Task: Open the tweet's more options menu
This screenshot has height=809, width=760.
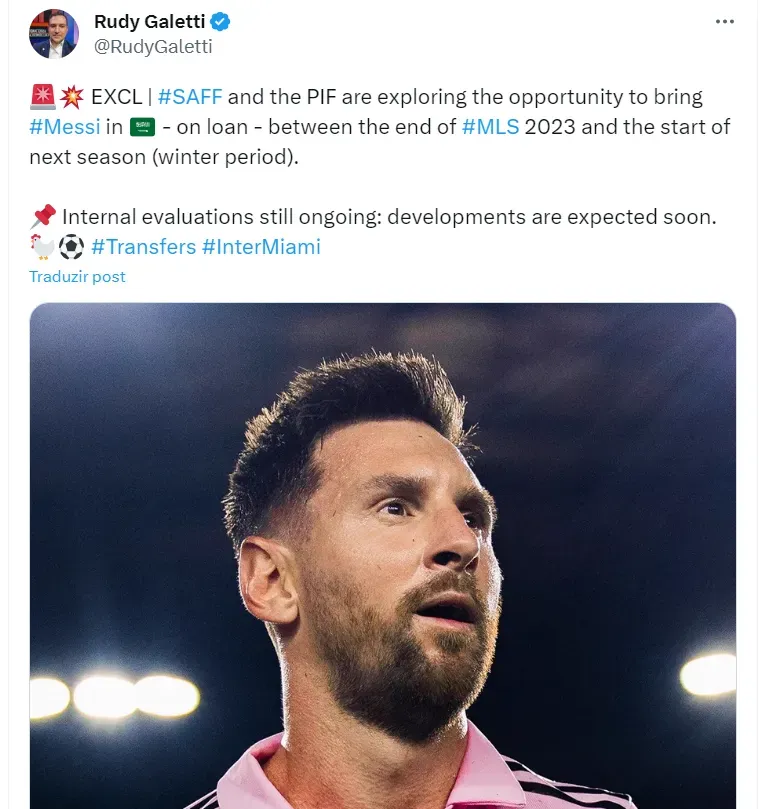Action: pos(725,21)
